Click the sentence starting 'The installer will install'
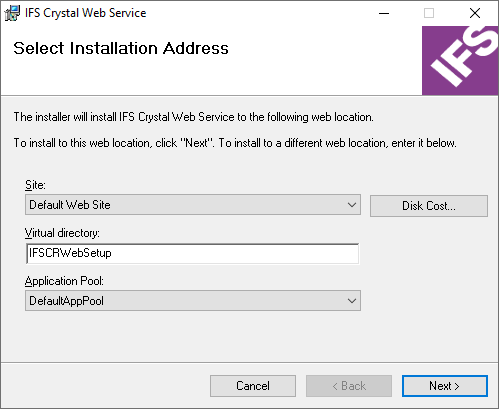Image resolution: width=499 pixels, height=409 pixels. pyautogui.click(x=194, y=117)
